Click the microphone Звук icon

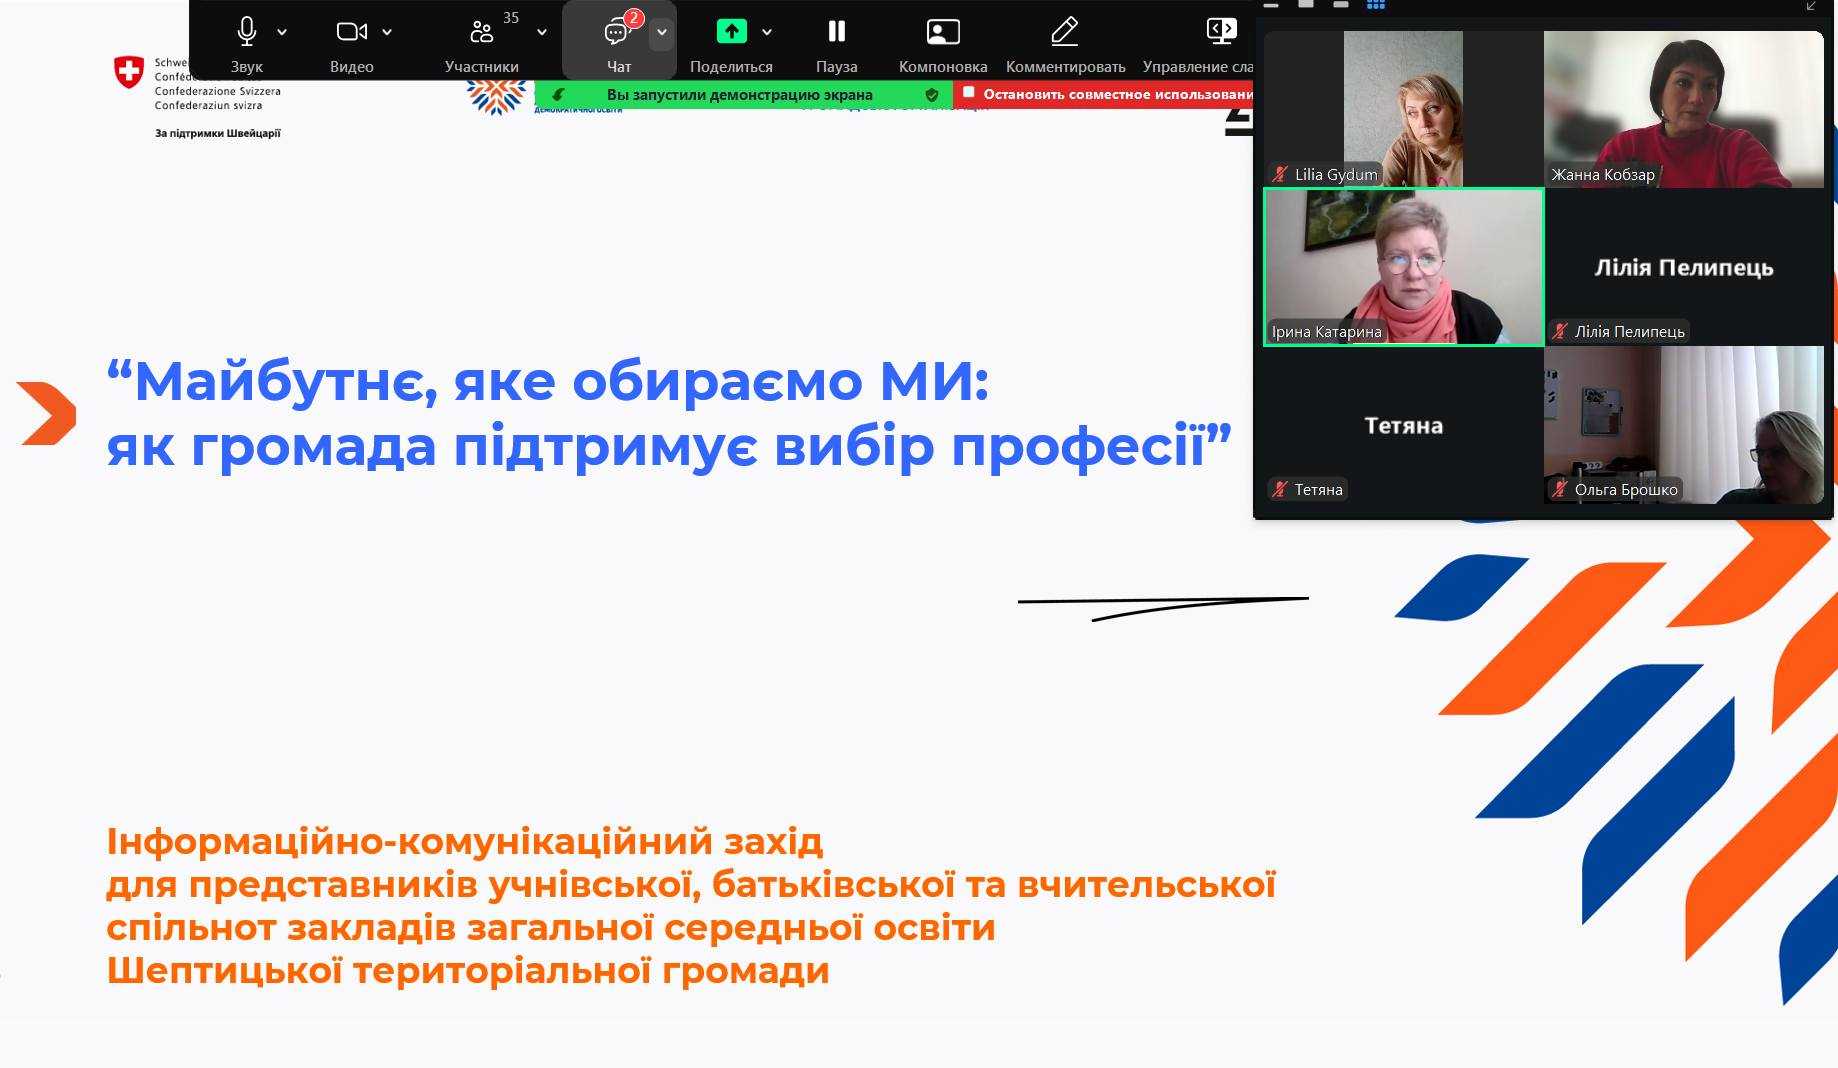(246, 32)
